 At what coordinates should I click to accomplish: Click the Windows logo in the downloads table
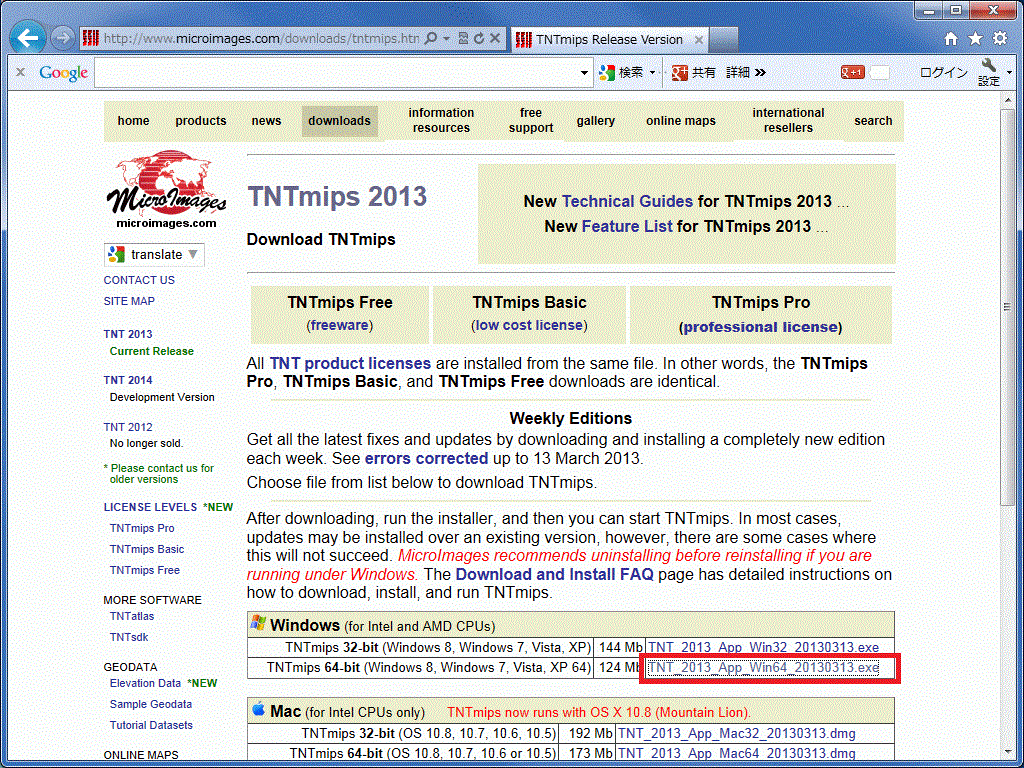[258, 623]
